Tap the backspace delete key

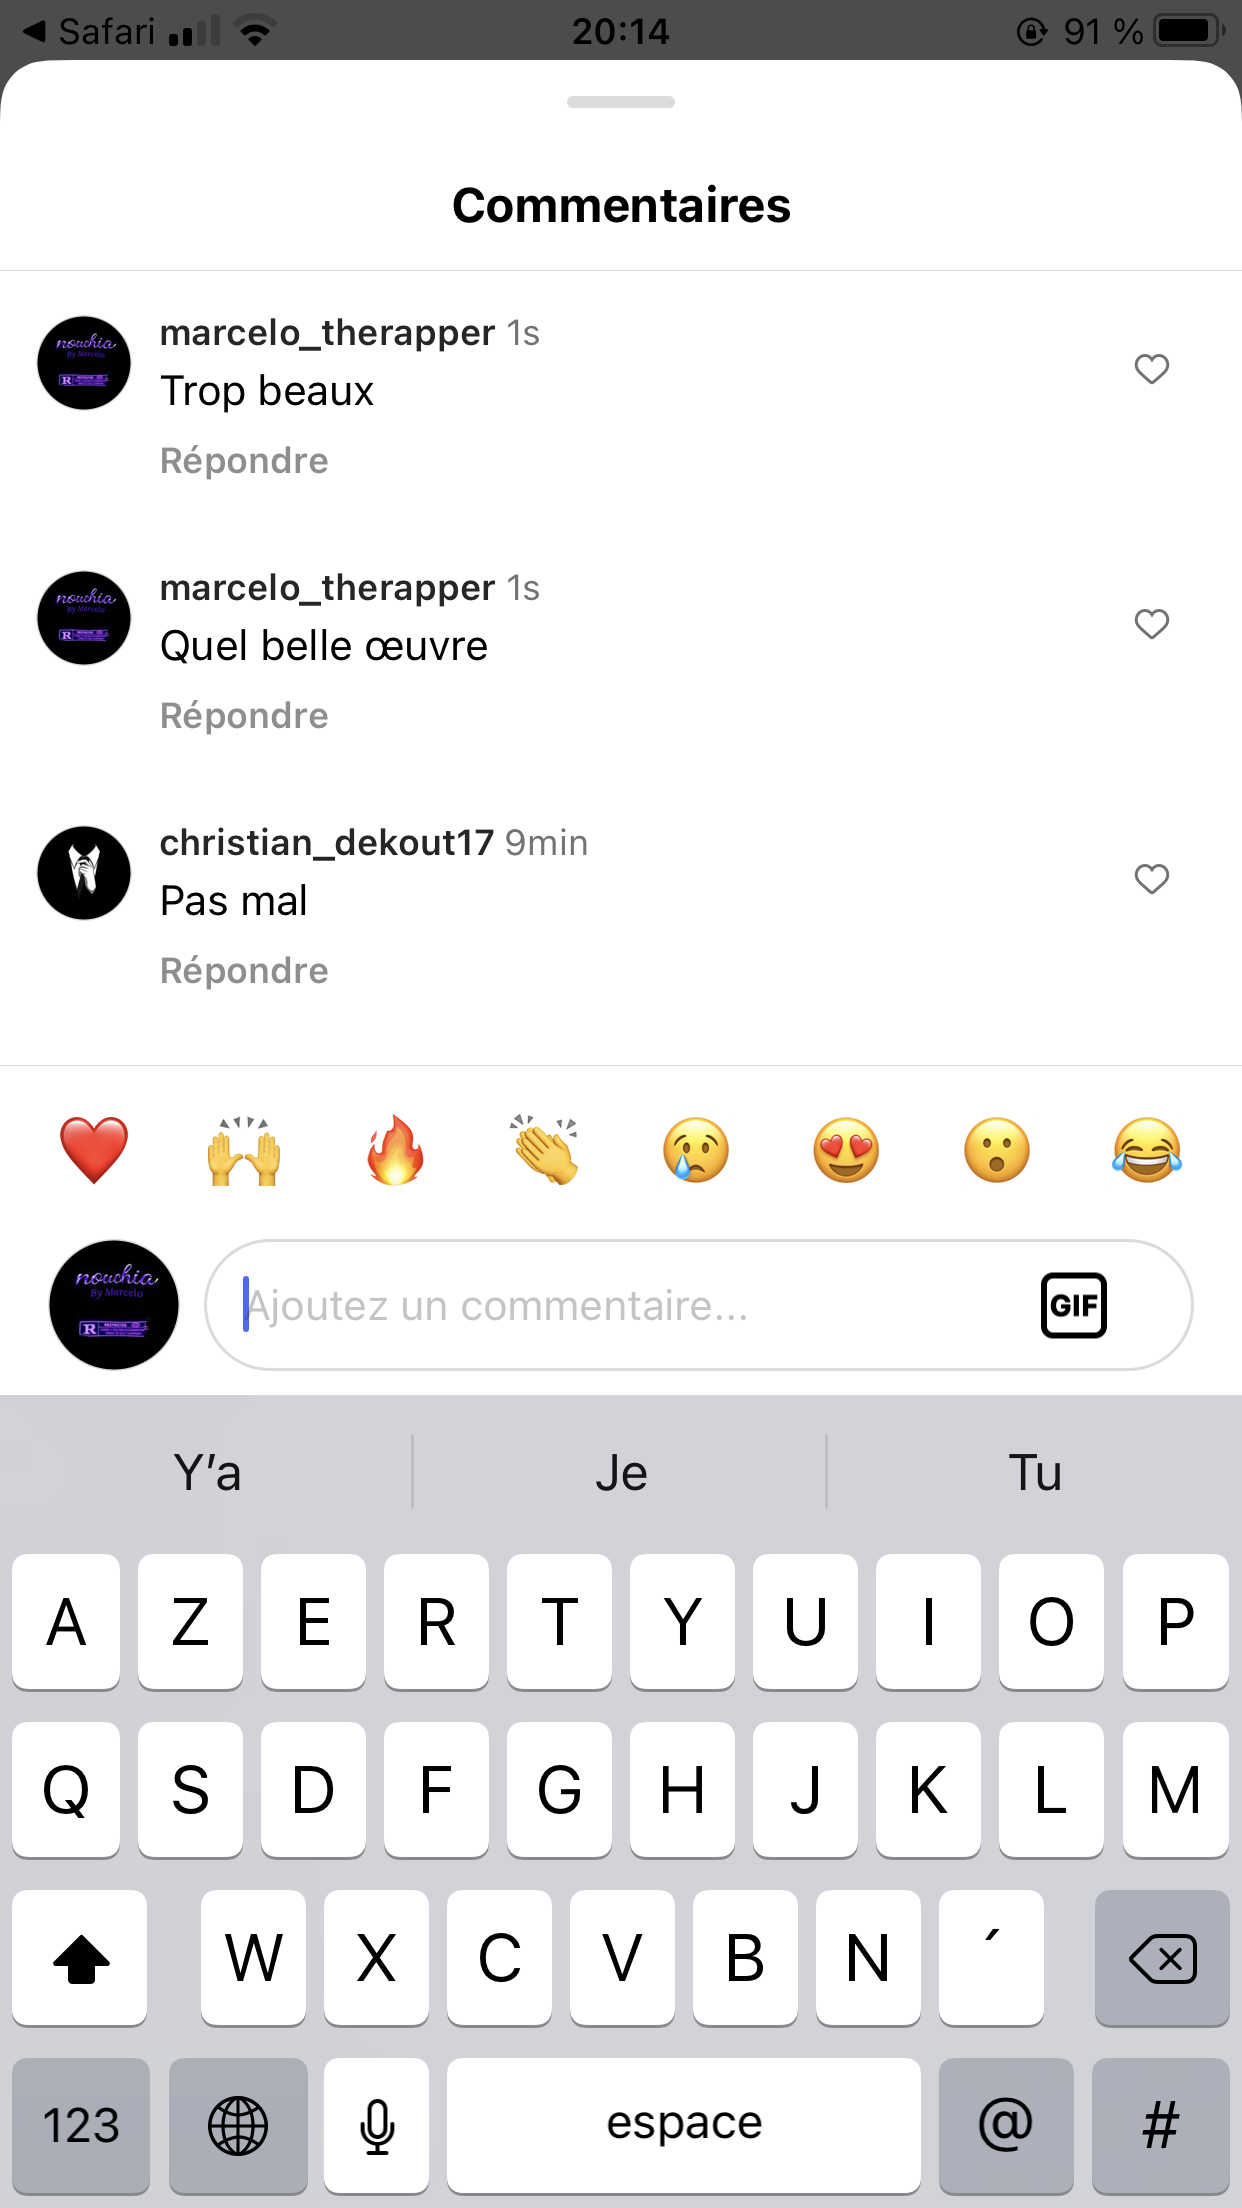[x=1162, y=1958]
